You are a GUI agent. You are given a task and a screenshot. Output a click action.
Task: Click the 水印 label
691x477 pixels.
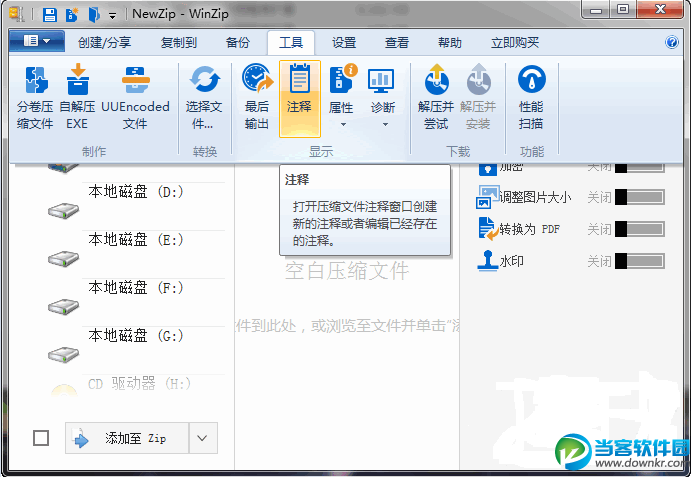pyautogui.click(x=512, y=261)
